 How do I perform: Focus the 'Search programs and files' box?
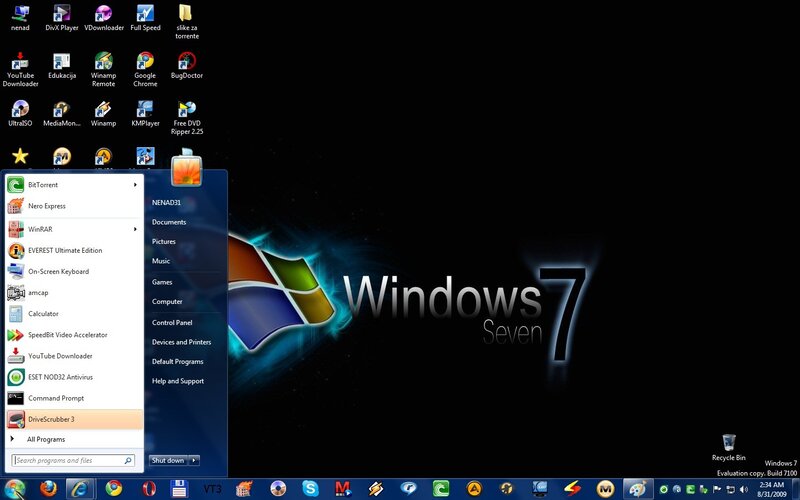tap(73, 460)
